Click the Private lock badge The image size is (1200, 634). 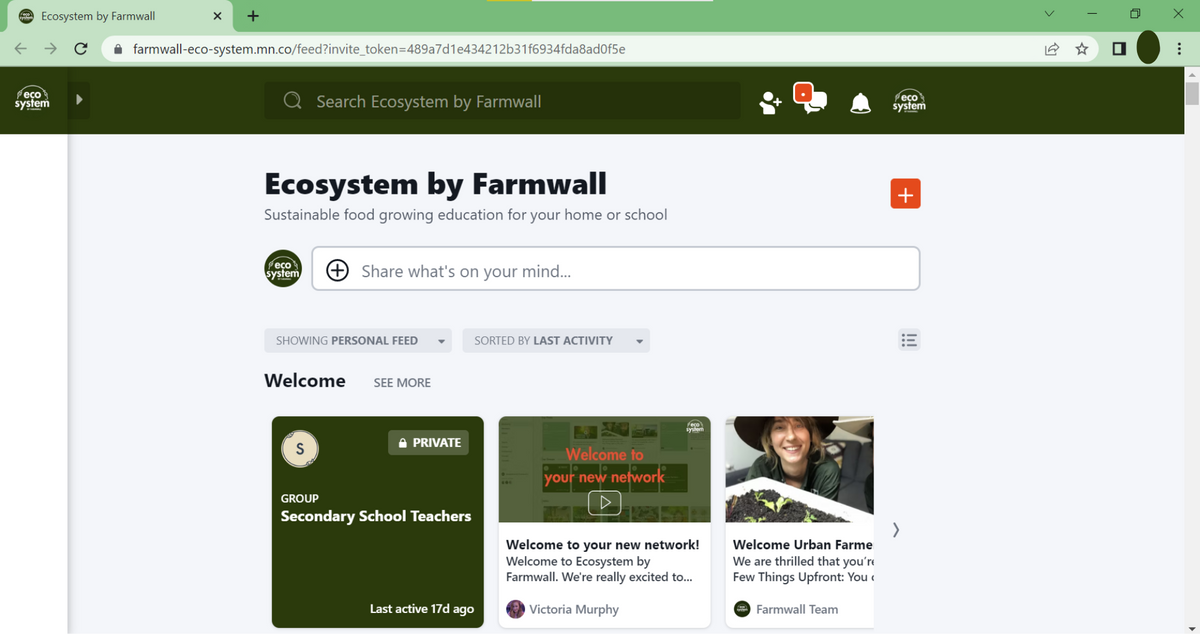coord(429,442)
